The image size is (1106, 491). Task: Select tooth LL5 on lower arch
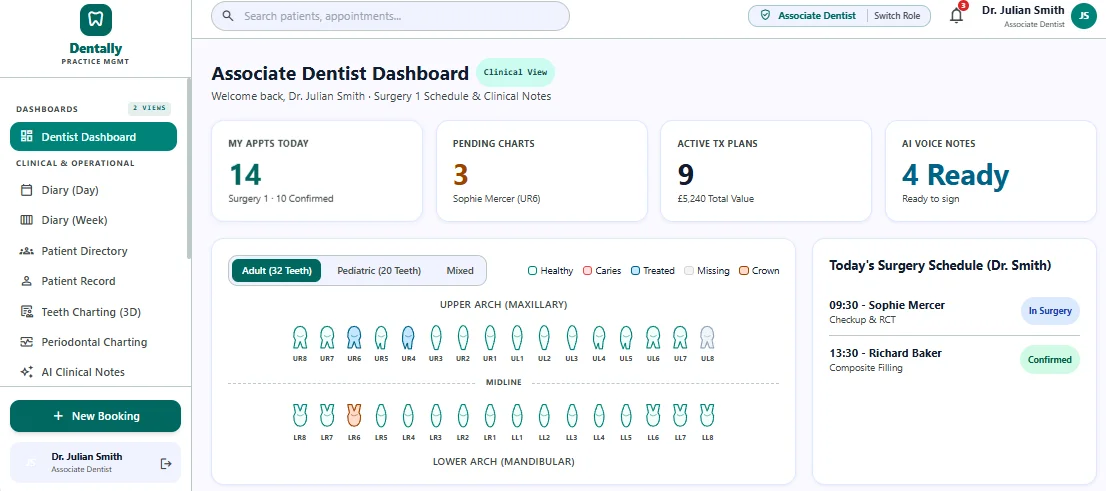(x=626, y=415)
